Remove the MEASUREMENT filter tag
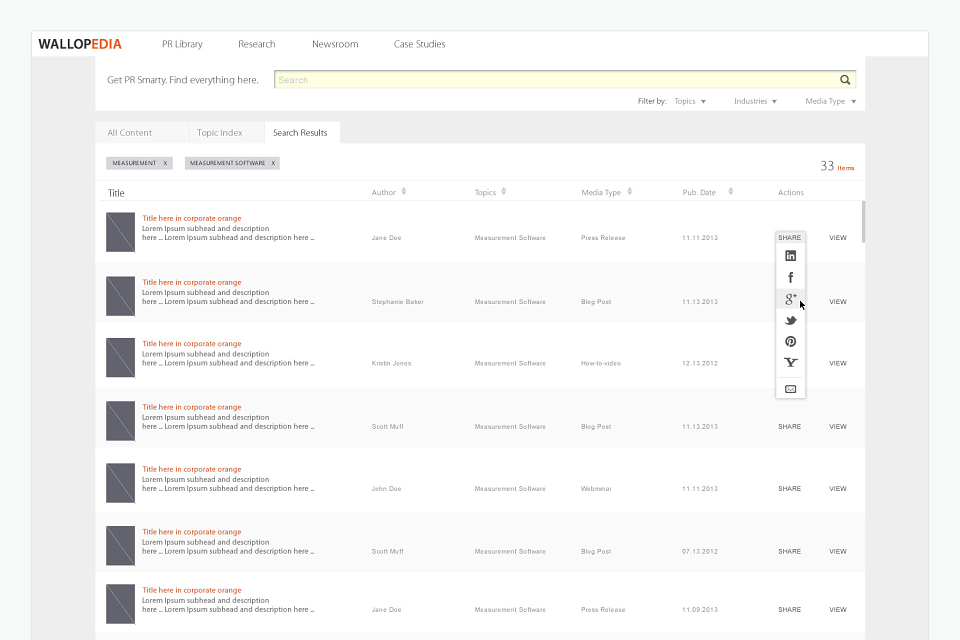960x640 pixels. pyautogui.click(x=165, y=163)
